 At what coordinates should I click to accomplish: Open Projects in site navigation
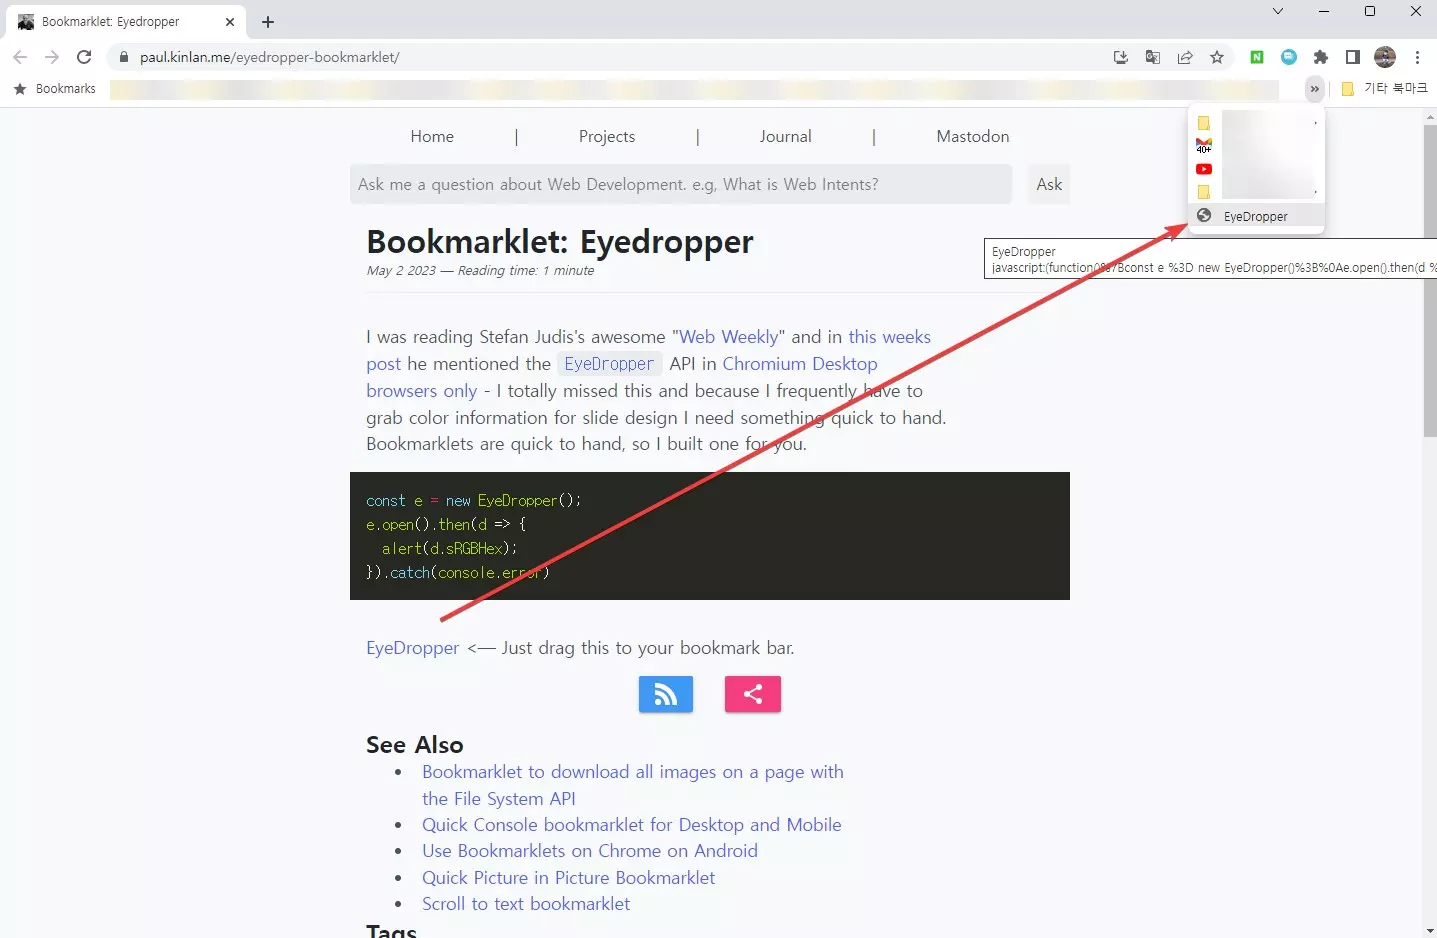[x=607, y=136]
